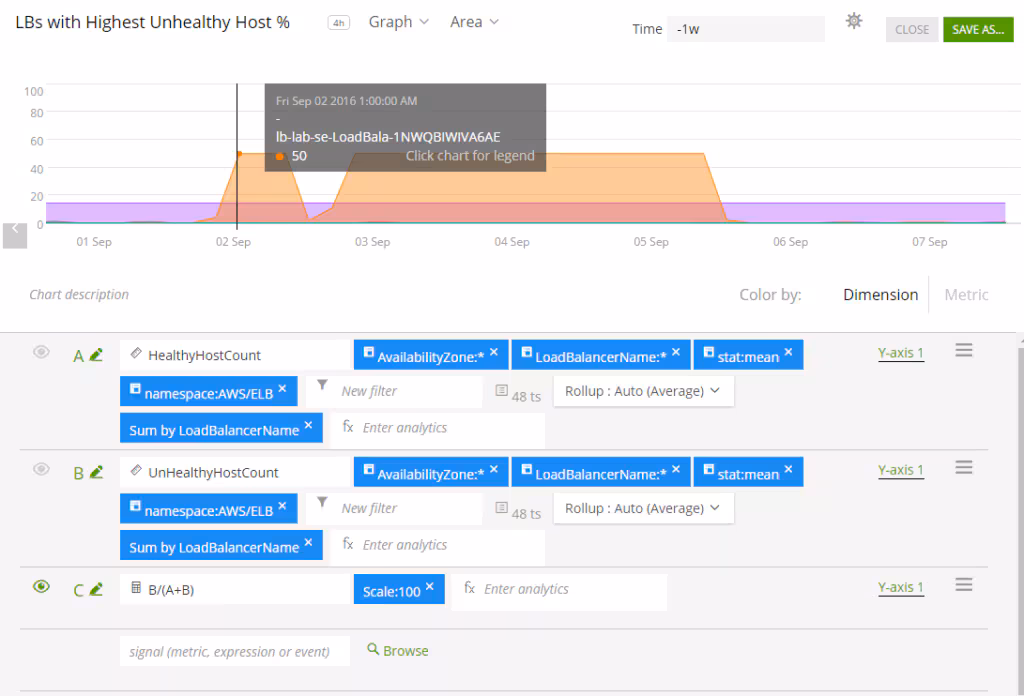The image size is (1024, 696).
Task: Switch Color by to Metric
Action: (x=966, y=295)
